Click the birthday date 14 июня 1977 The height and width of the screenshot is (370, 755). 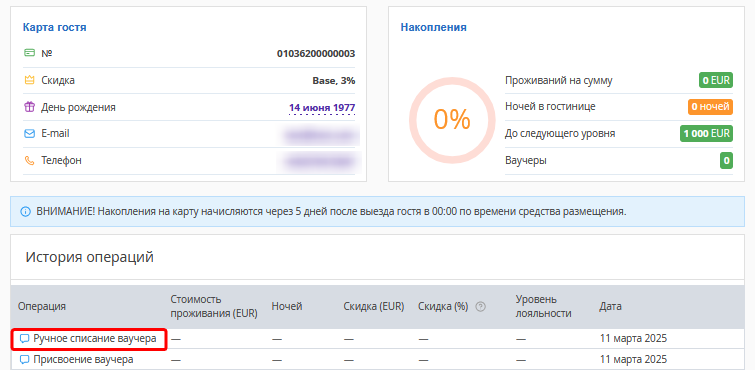point(322,107)
